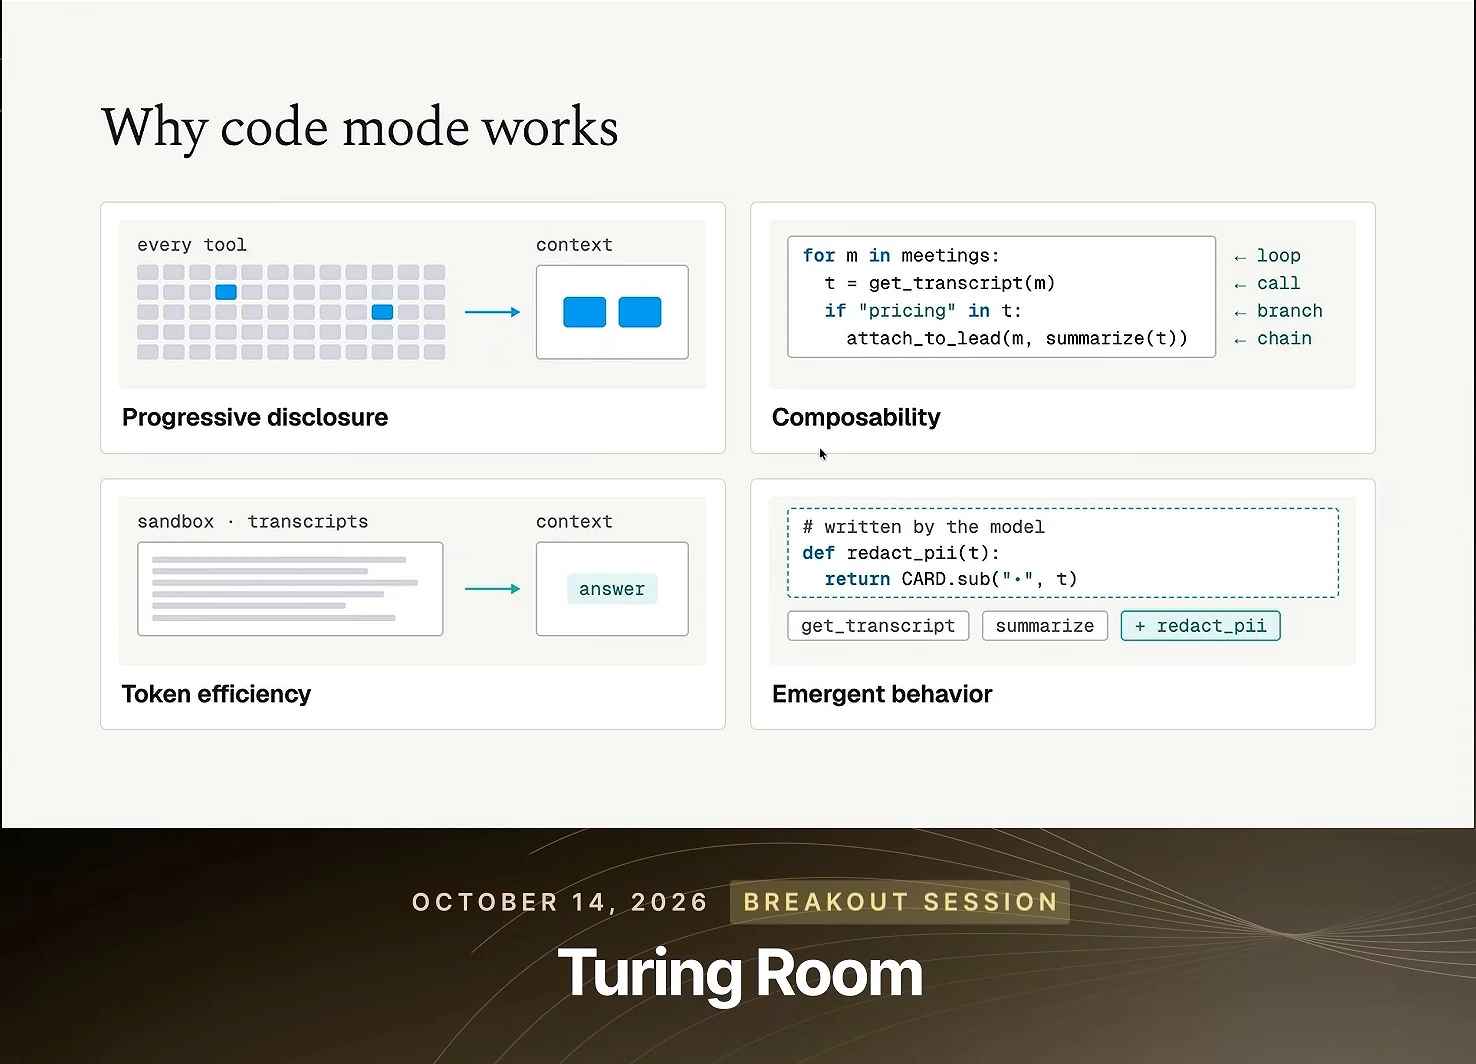Viewport: 1476px width, 1064px height.
Task: Click the 'def redact_pii(t):' code line
Action: [x=901, y=553]
